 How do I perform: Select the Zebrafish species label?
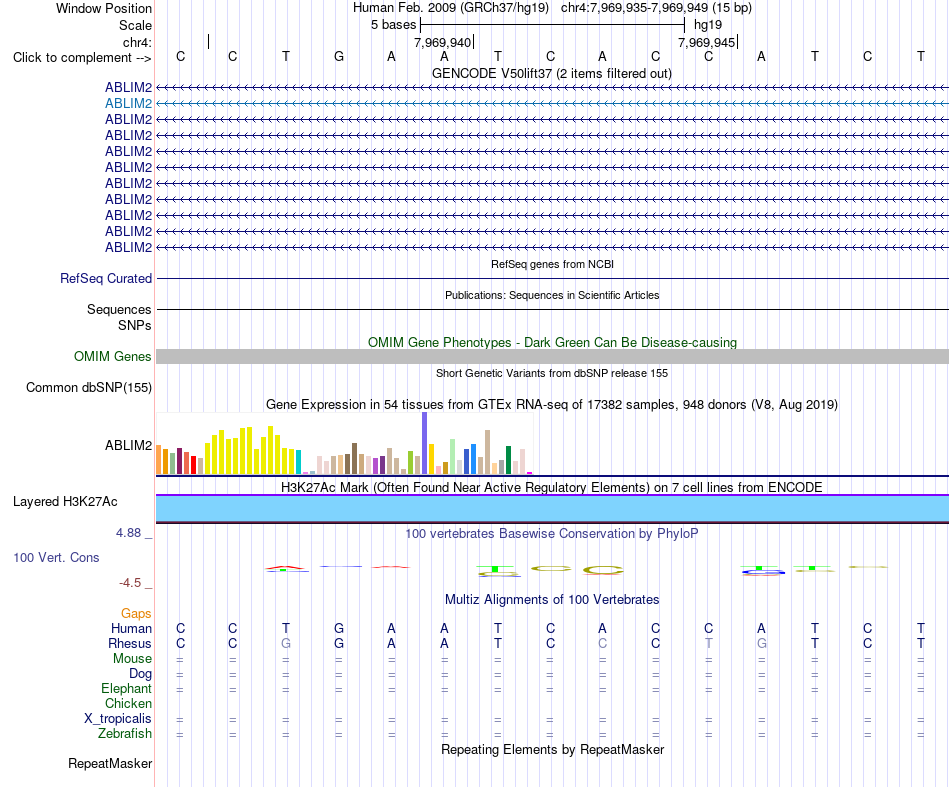125,734
